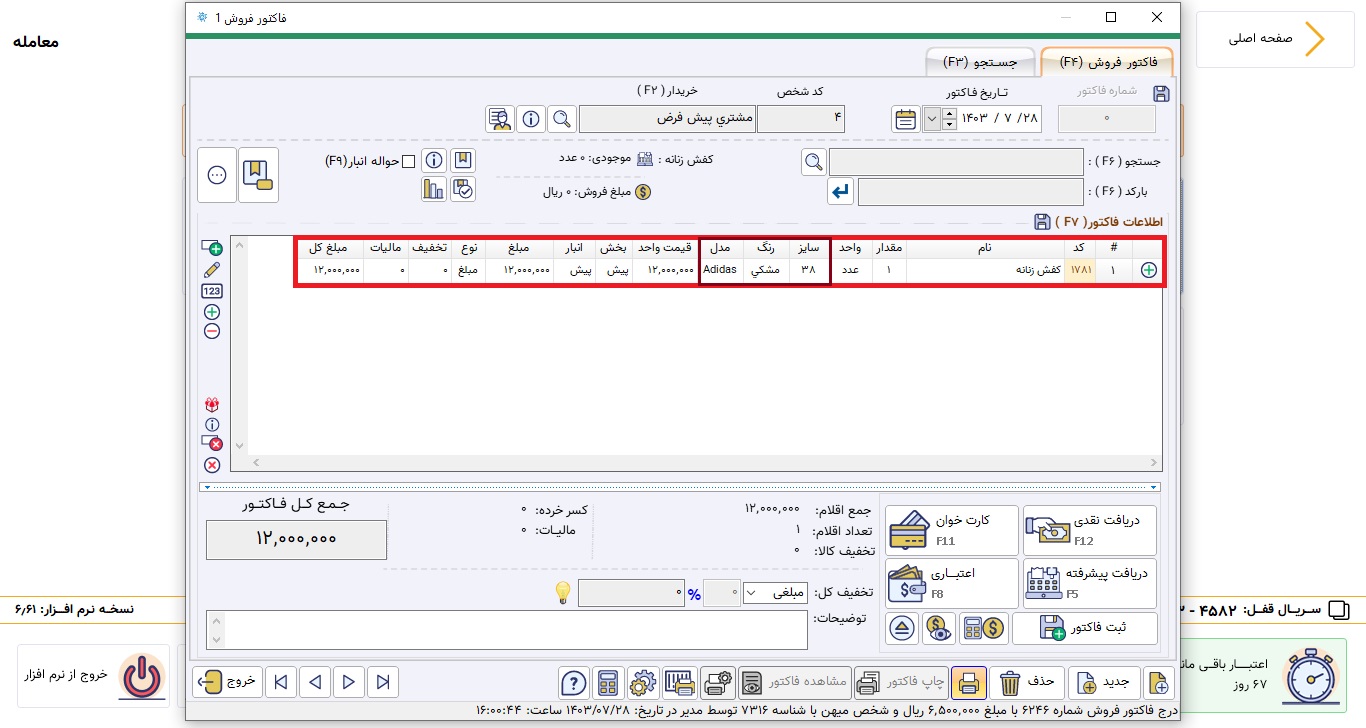Click the ثبت فاکتور button

tap(1085, 628)
